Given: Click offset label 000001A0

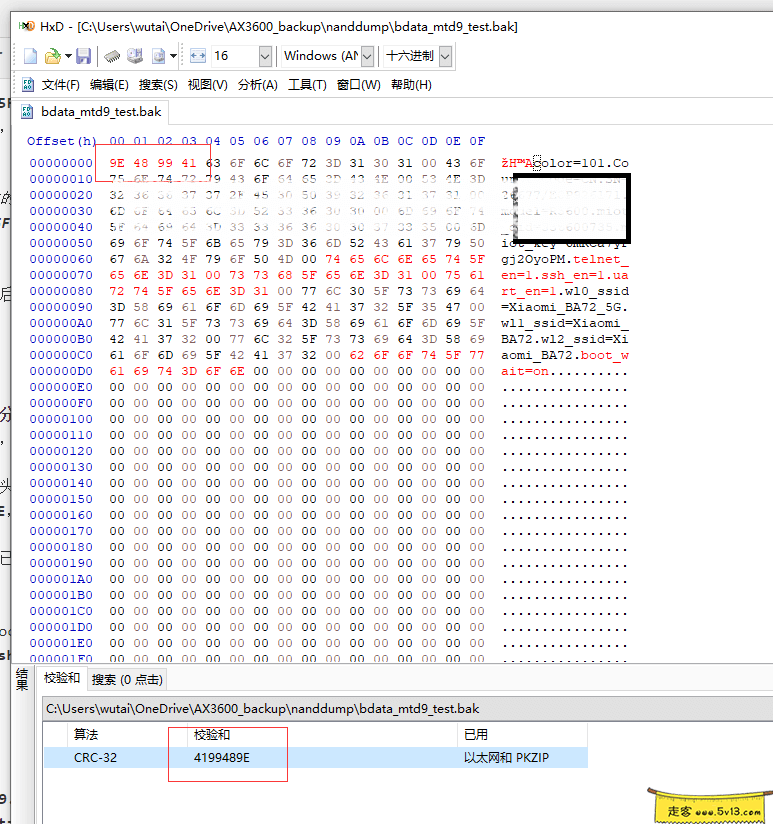Looking at the screenshot, I should (x=61, y=579).
